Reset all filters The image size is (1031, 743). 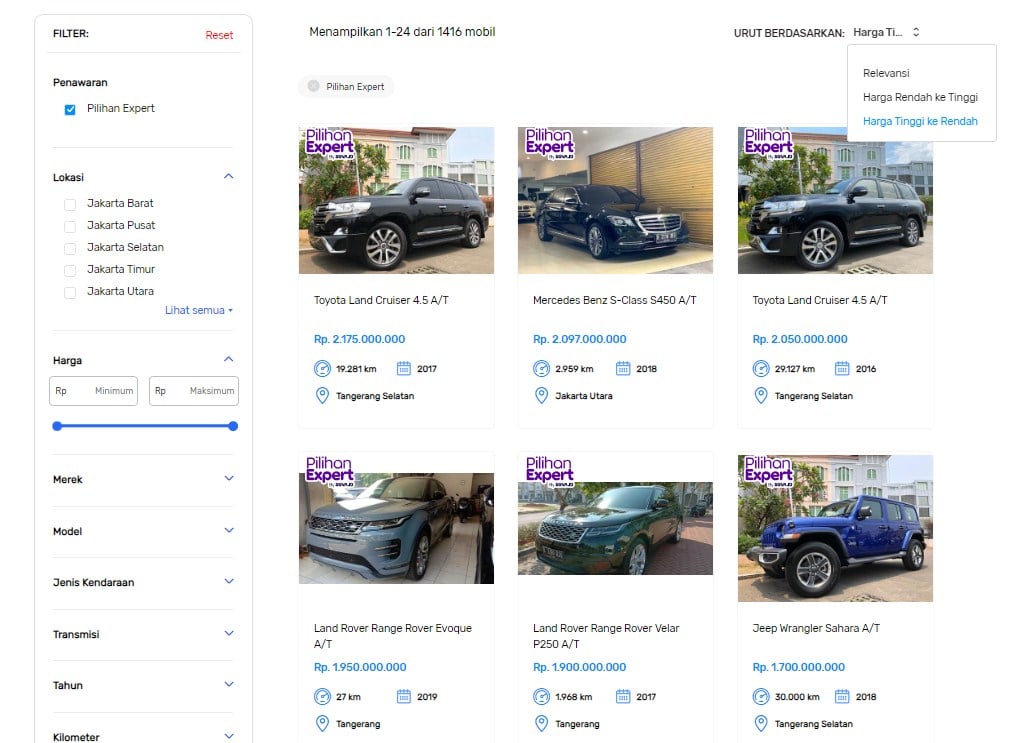[x=219, y=35]
